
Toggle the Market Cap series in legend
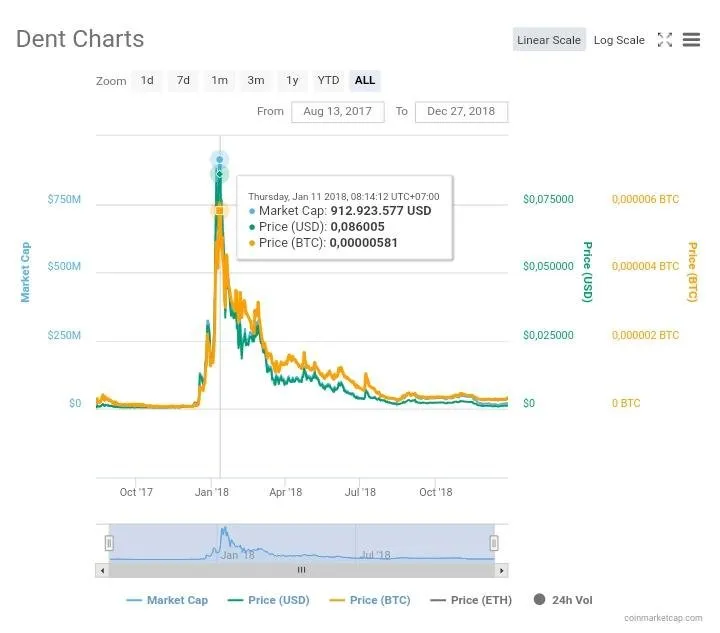[x=167, y=600]
